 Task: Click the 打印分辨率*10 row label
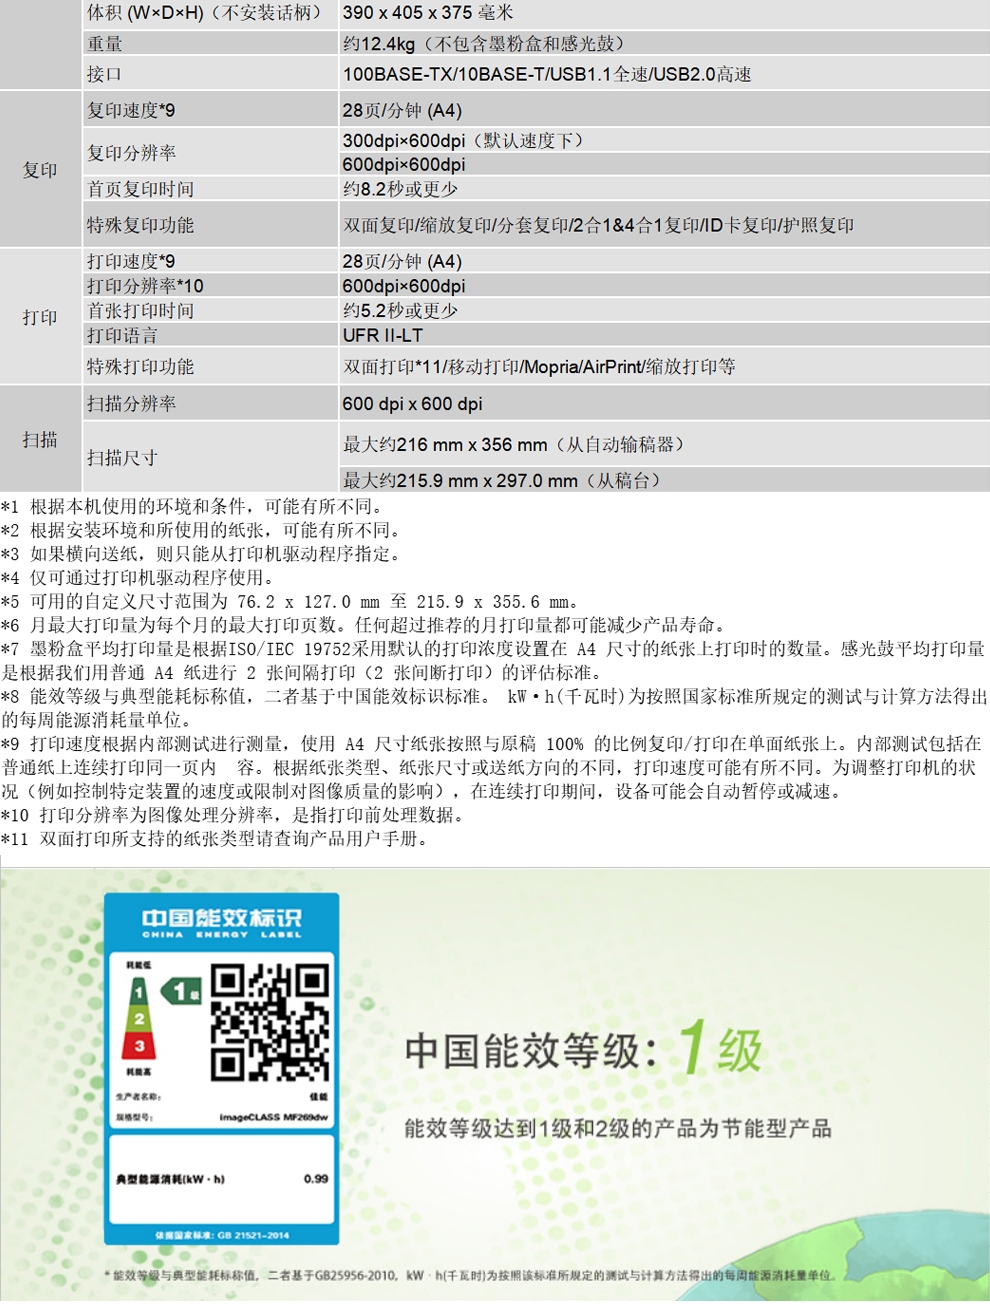point(145,286)
